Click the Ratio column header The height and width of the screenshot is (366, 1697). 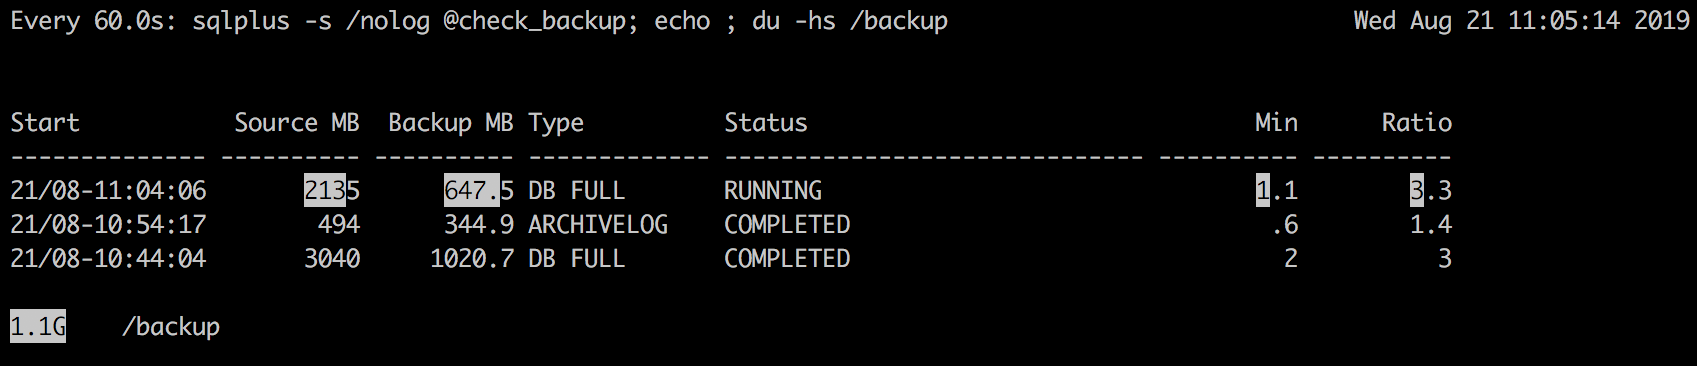click(1417, 123)
